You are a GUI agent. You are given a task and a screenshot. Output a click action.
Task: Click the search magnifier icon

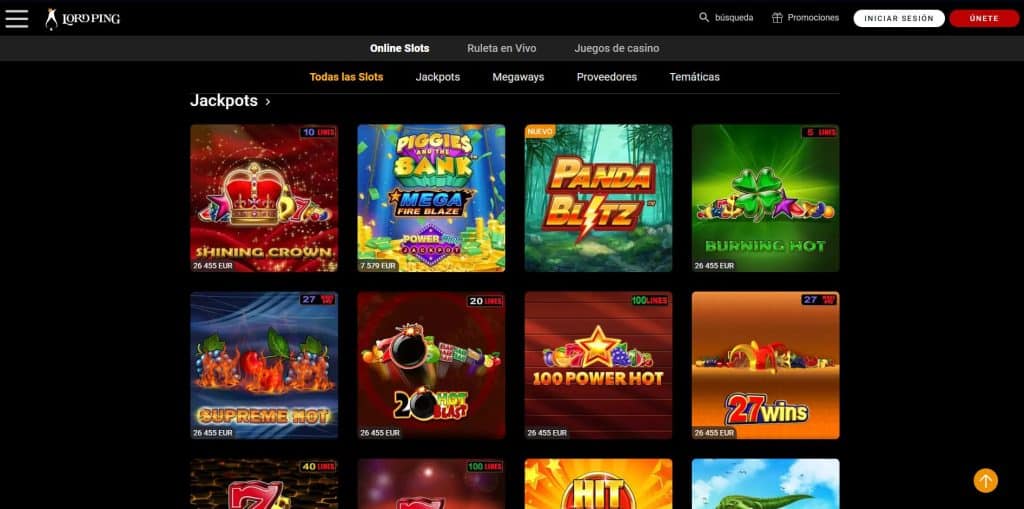704,18
